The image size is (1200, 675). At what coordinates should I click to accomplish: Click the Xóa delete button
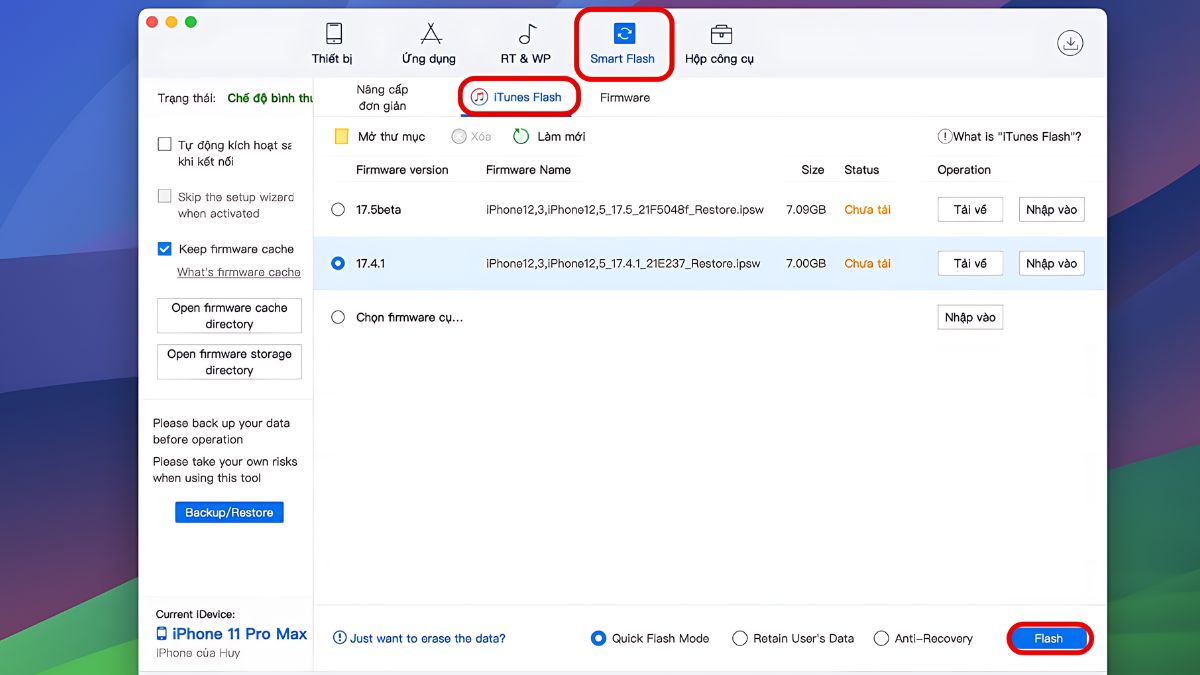[471, 136]
